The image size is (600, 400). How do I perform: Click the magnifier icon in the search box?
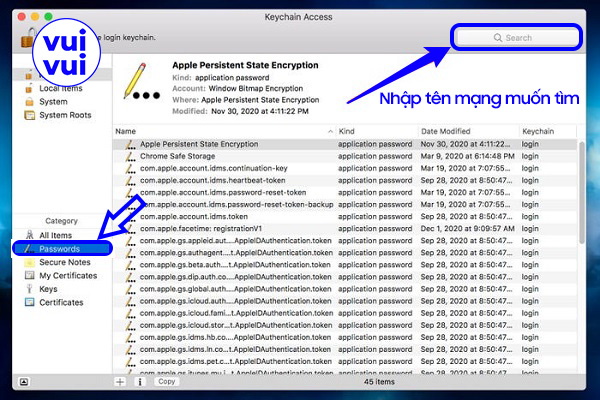coord(498,38)
